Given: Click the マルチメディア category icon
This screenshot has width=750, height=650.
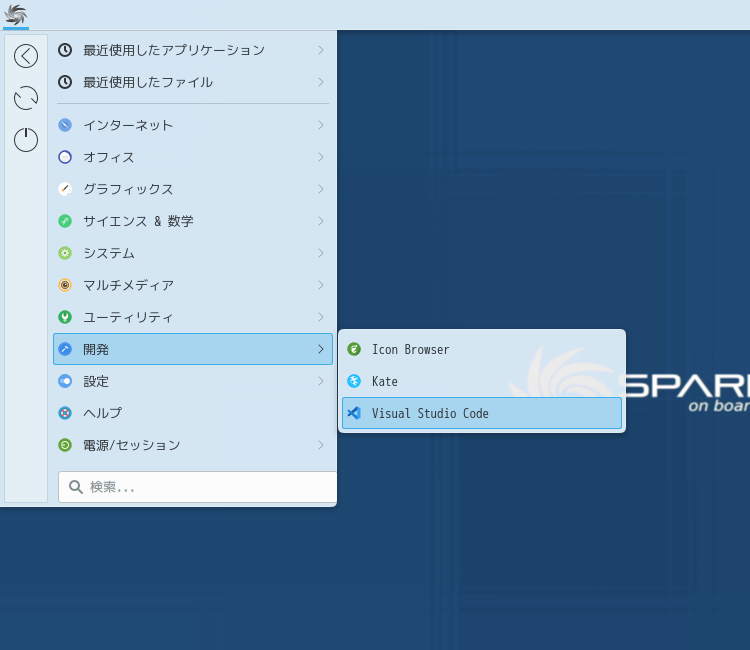Looking at the screenshot, I should coord(65,285).
